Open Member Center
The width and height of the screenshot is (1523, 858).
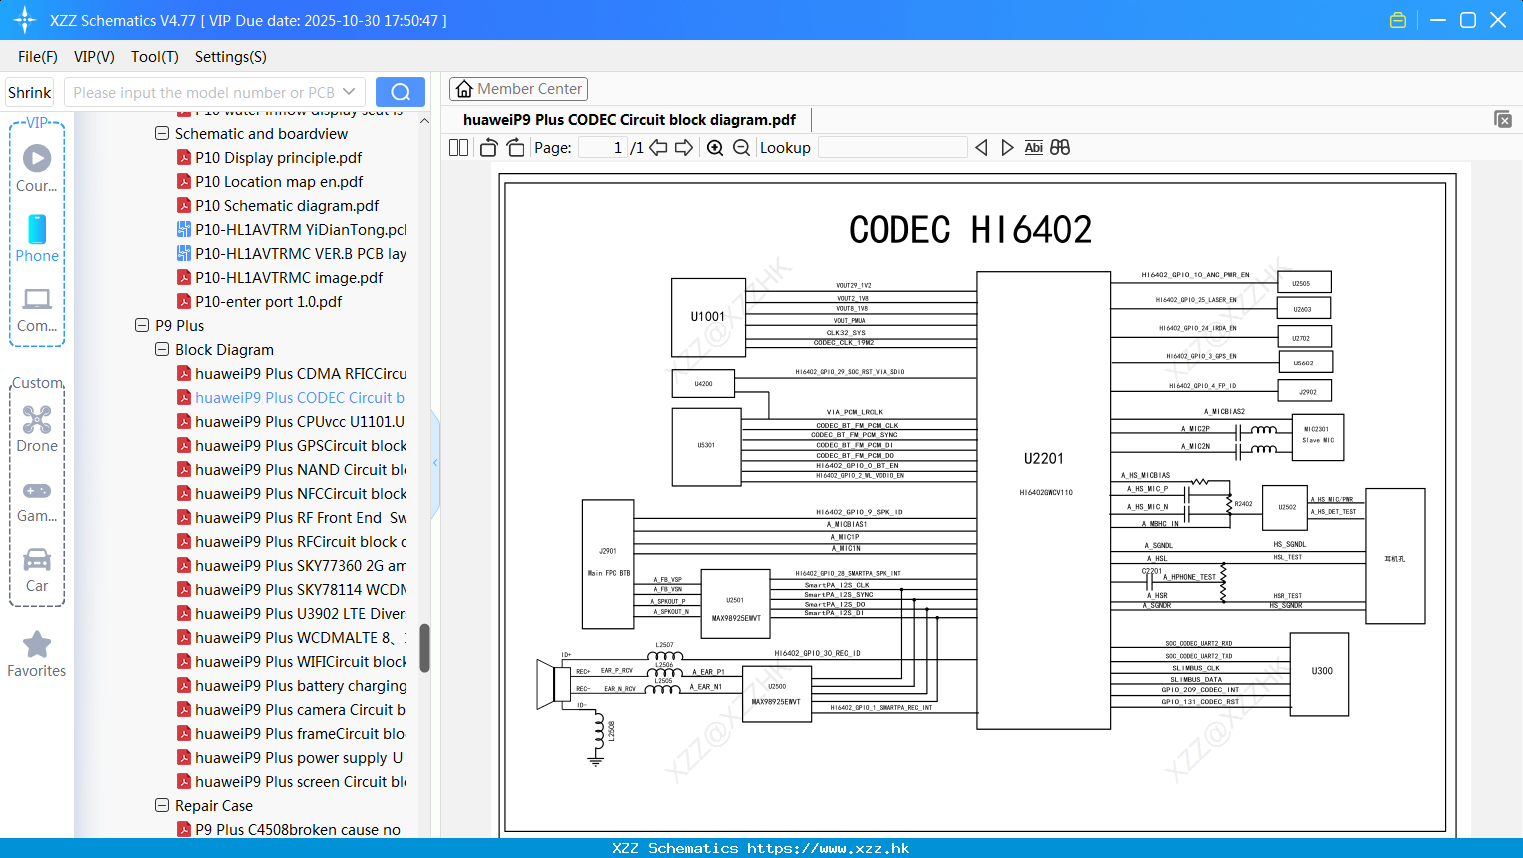coord(518,89)
